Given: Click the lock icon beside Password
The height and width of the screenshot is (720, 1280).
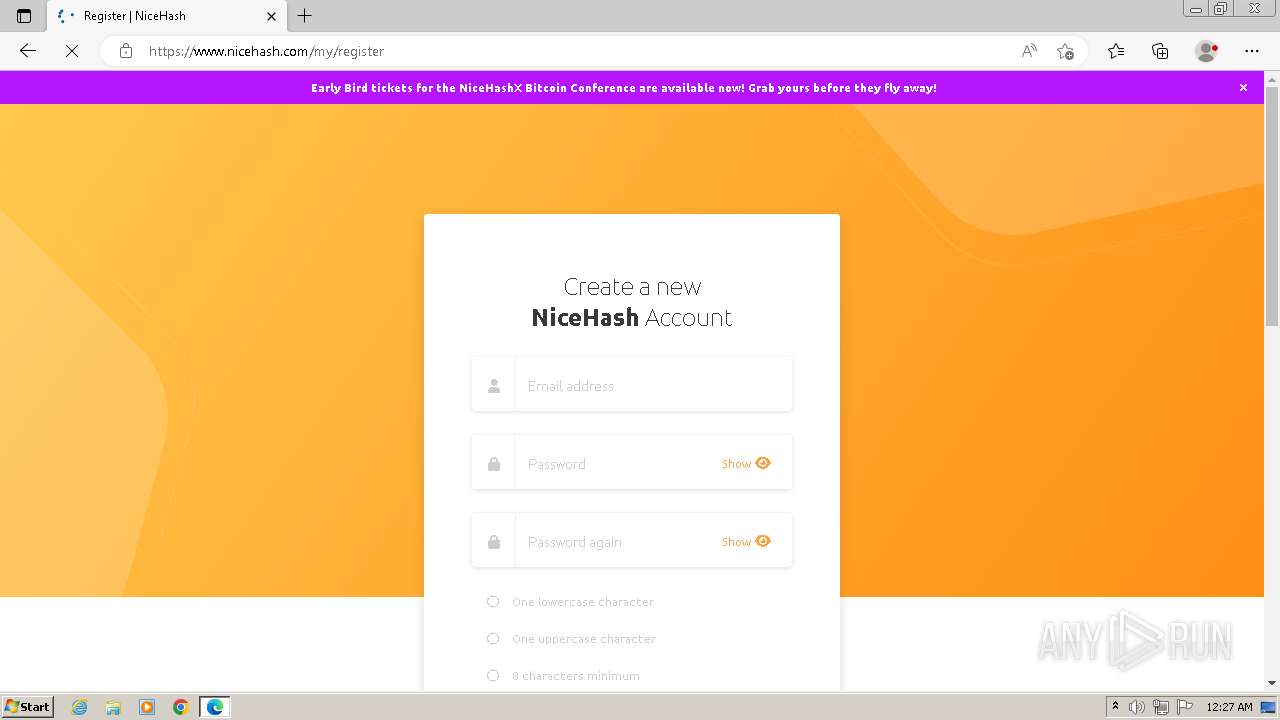Looking at the screenshot, I should tap(494, 464).
